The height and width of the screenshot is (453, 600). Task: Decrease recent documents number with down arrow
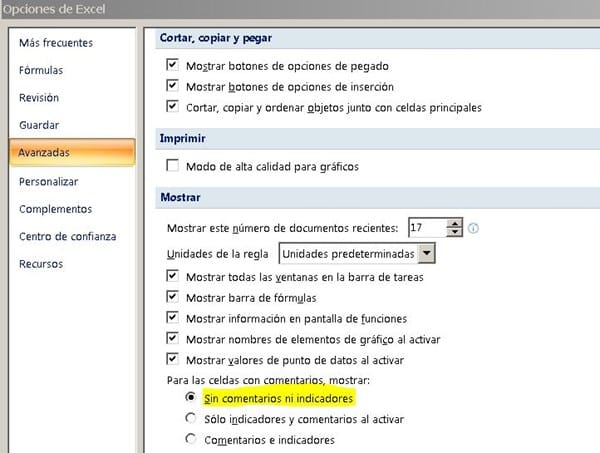tap(455, 232)
